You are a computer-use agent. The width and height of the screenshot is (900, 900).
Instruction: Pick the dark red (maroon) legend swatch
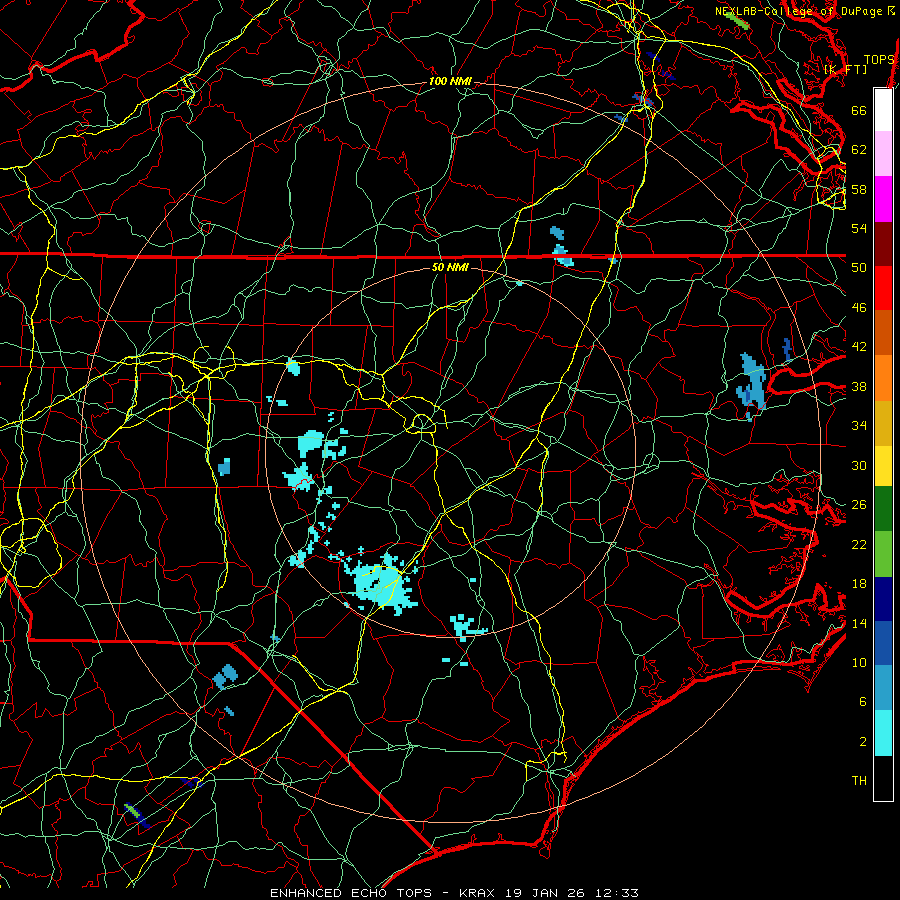pos(883,244)
